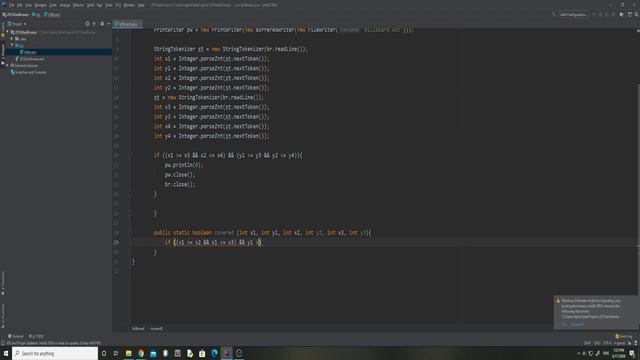This screenshot has height=360, width=640.
Task: Open the Event Log button
Action: coord(623,336)
